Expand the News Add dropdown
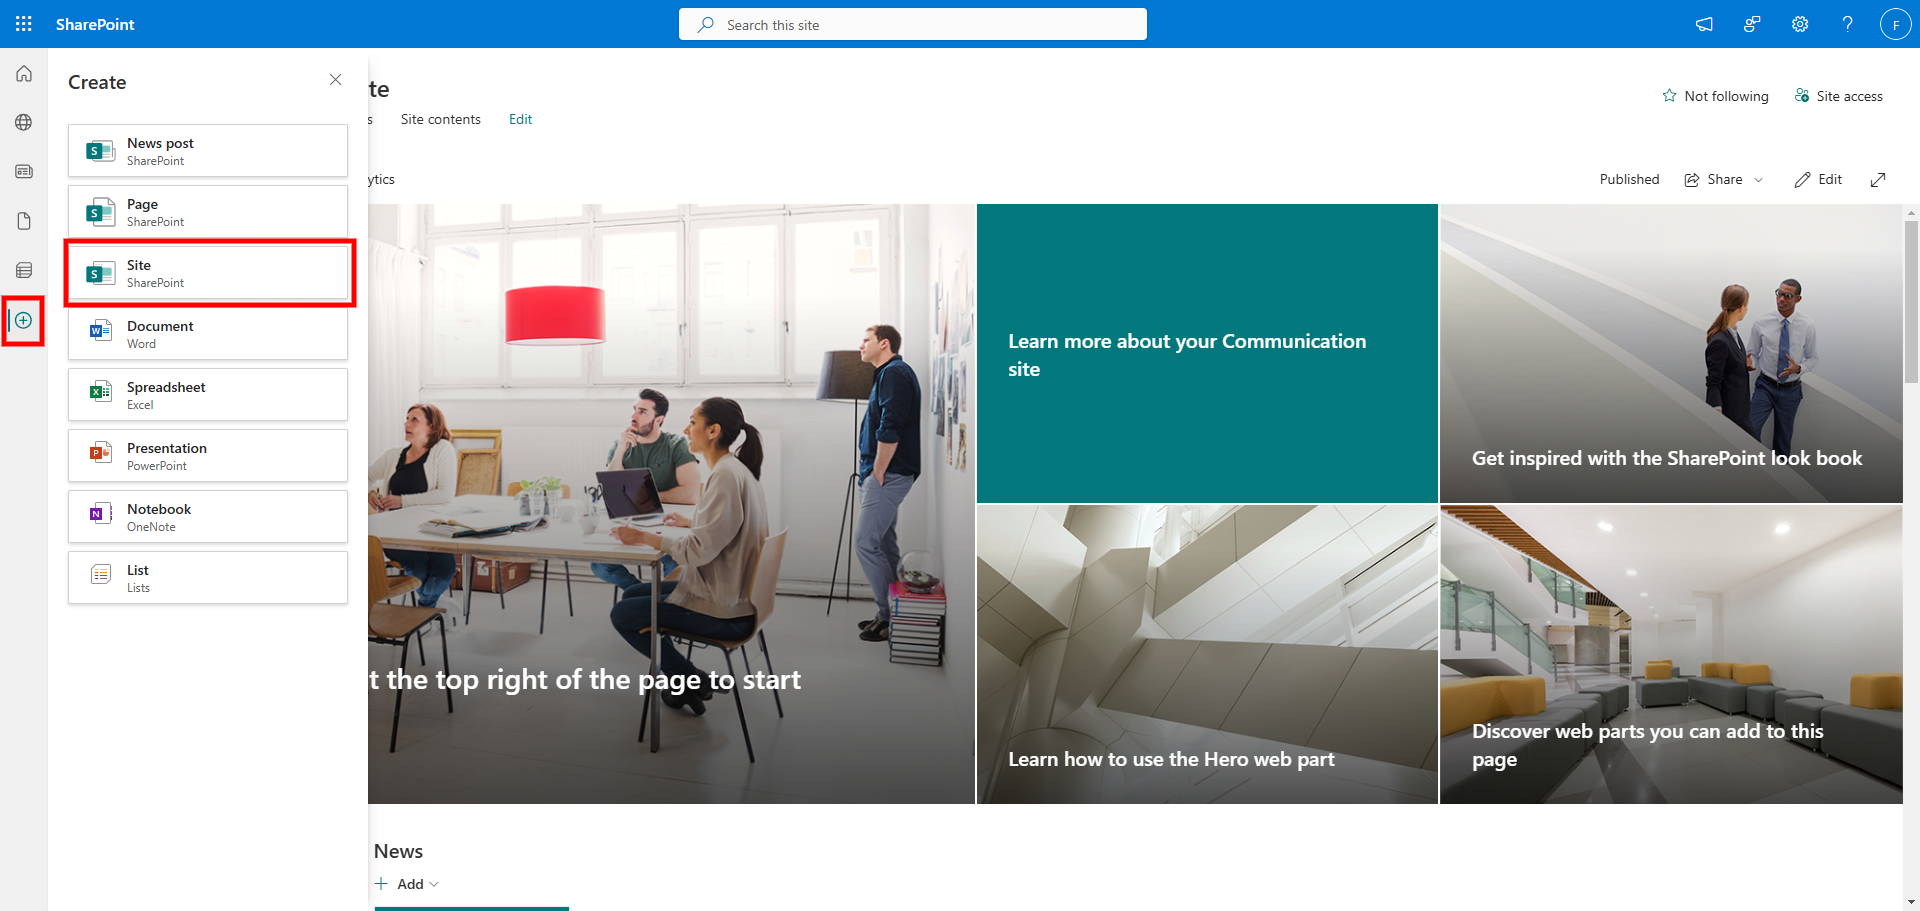Image resolution: width=1920 pixels, height=911 pixels. [407, 884]
